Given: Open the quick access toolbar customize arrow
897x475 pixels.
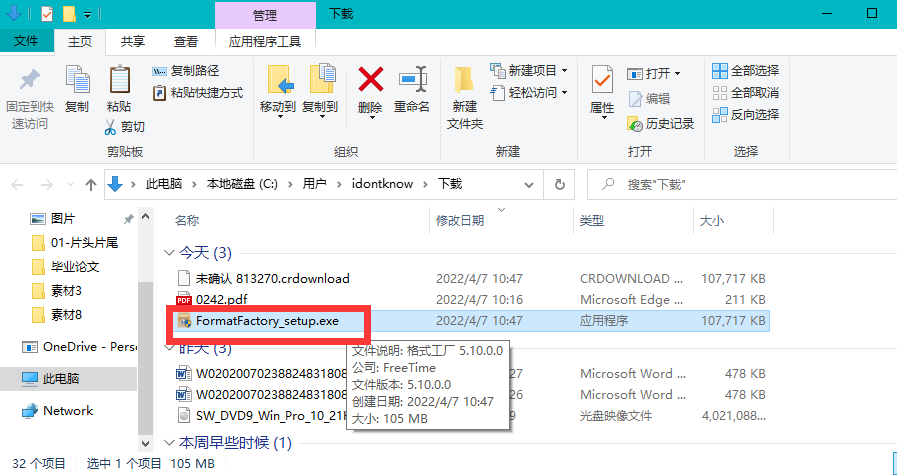Looking at the screenshot, I should (87, 15).
